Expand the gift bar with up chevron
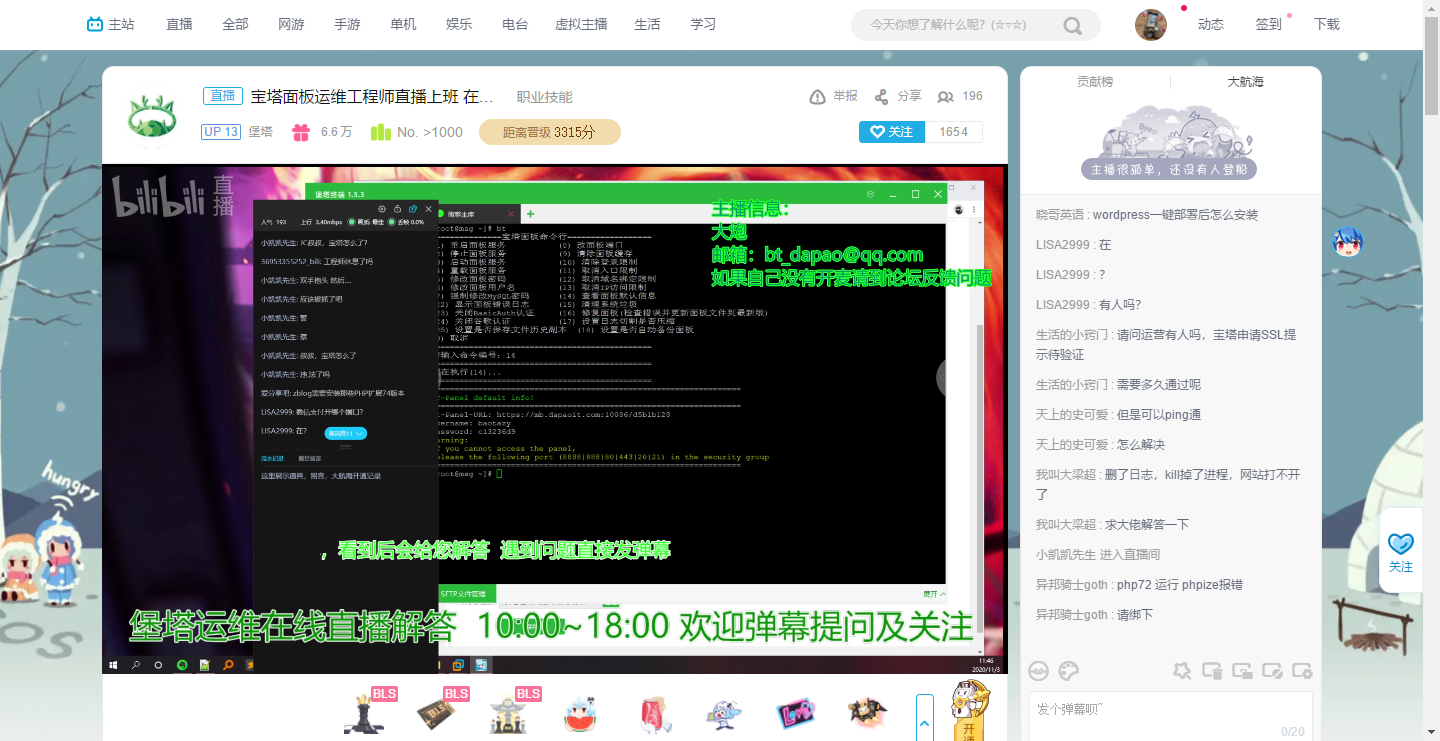This screenshot has width=1440, height=741. coord(924,720)
